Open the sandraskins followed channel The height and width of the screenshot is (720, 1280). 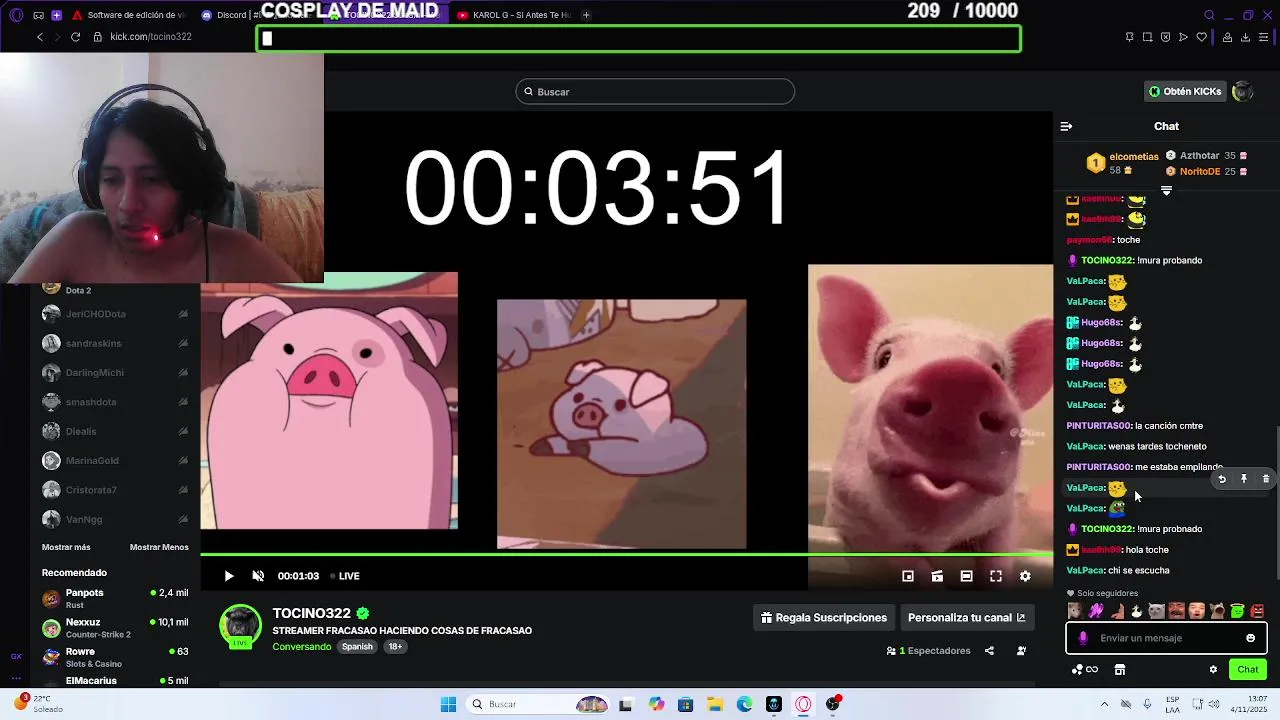point(115,343)
